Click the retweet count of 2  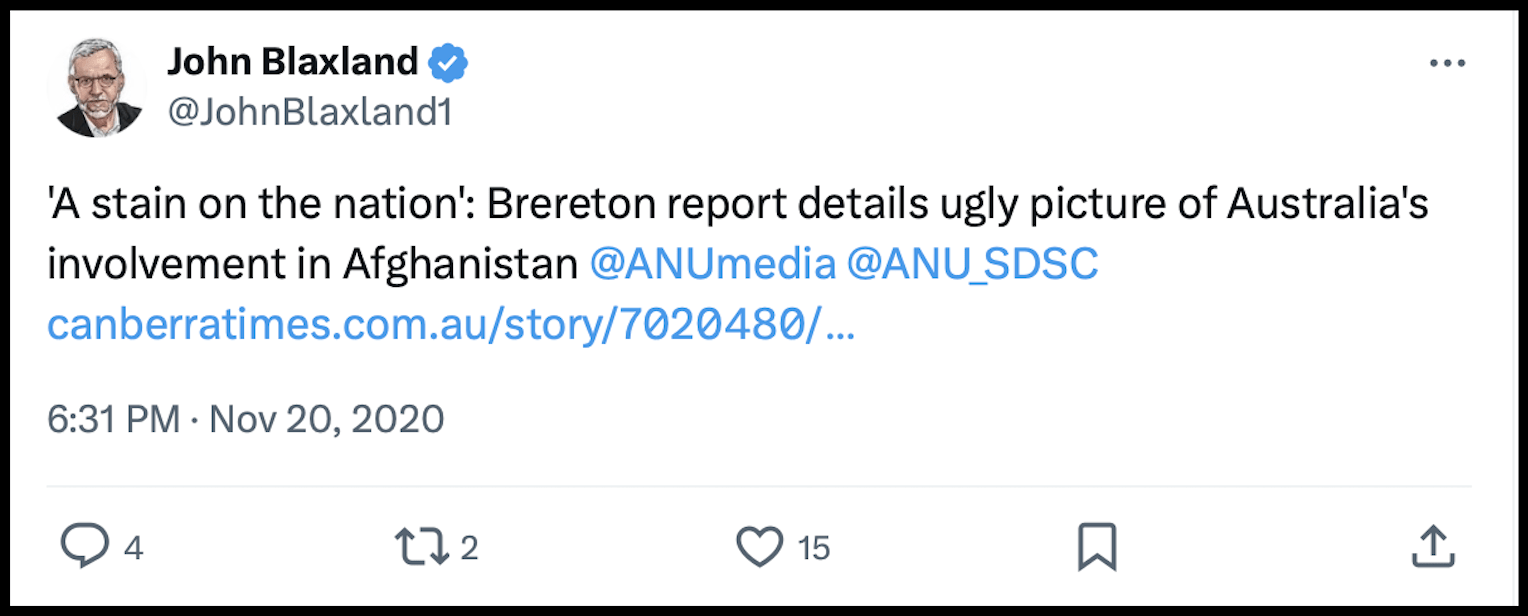[468, 548]
